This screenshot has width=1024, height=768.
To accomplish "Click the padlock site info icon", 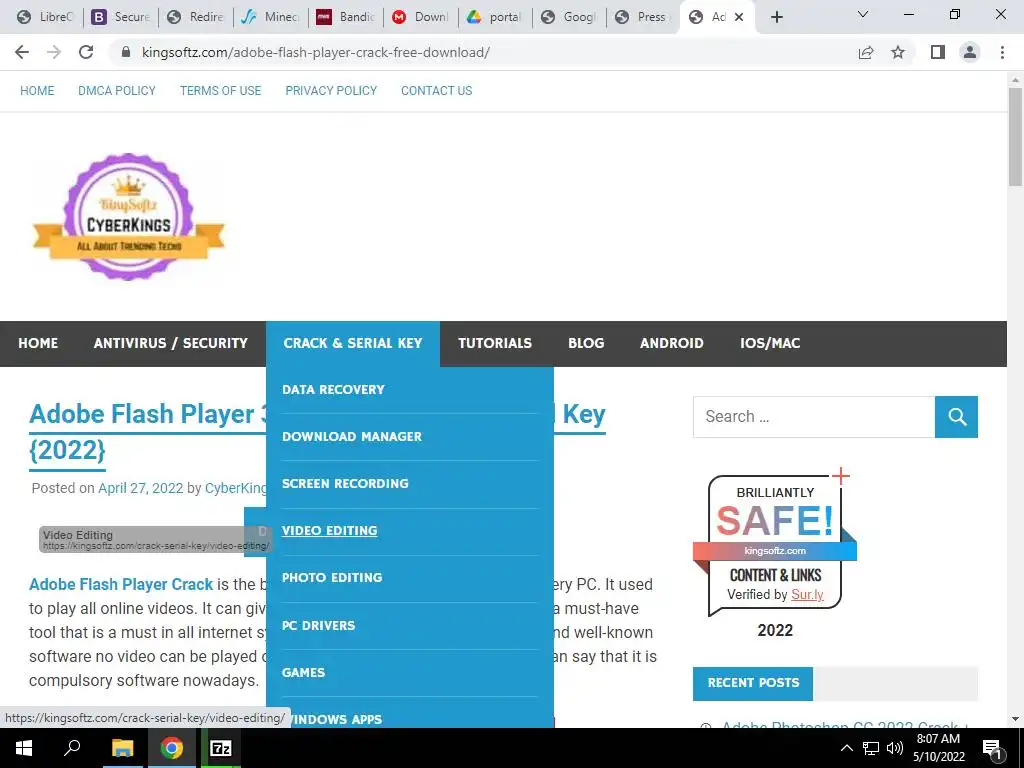I will 126,52.
